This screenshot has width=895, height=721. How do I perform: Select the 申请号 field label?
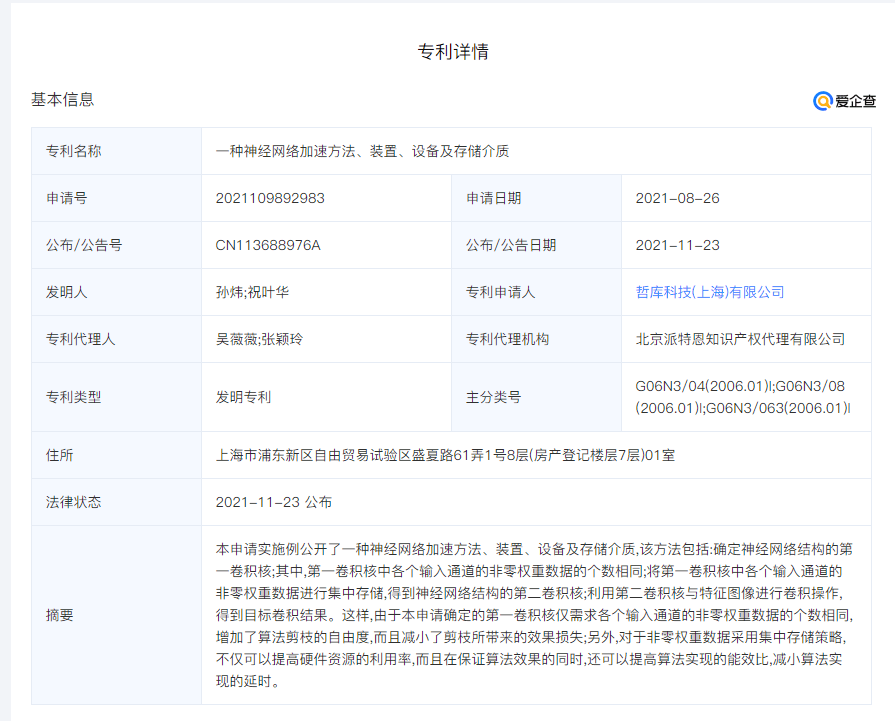click(67, 198)
